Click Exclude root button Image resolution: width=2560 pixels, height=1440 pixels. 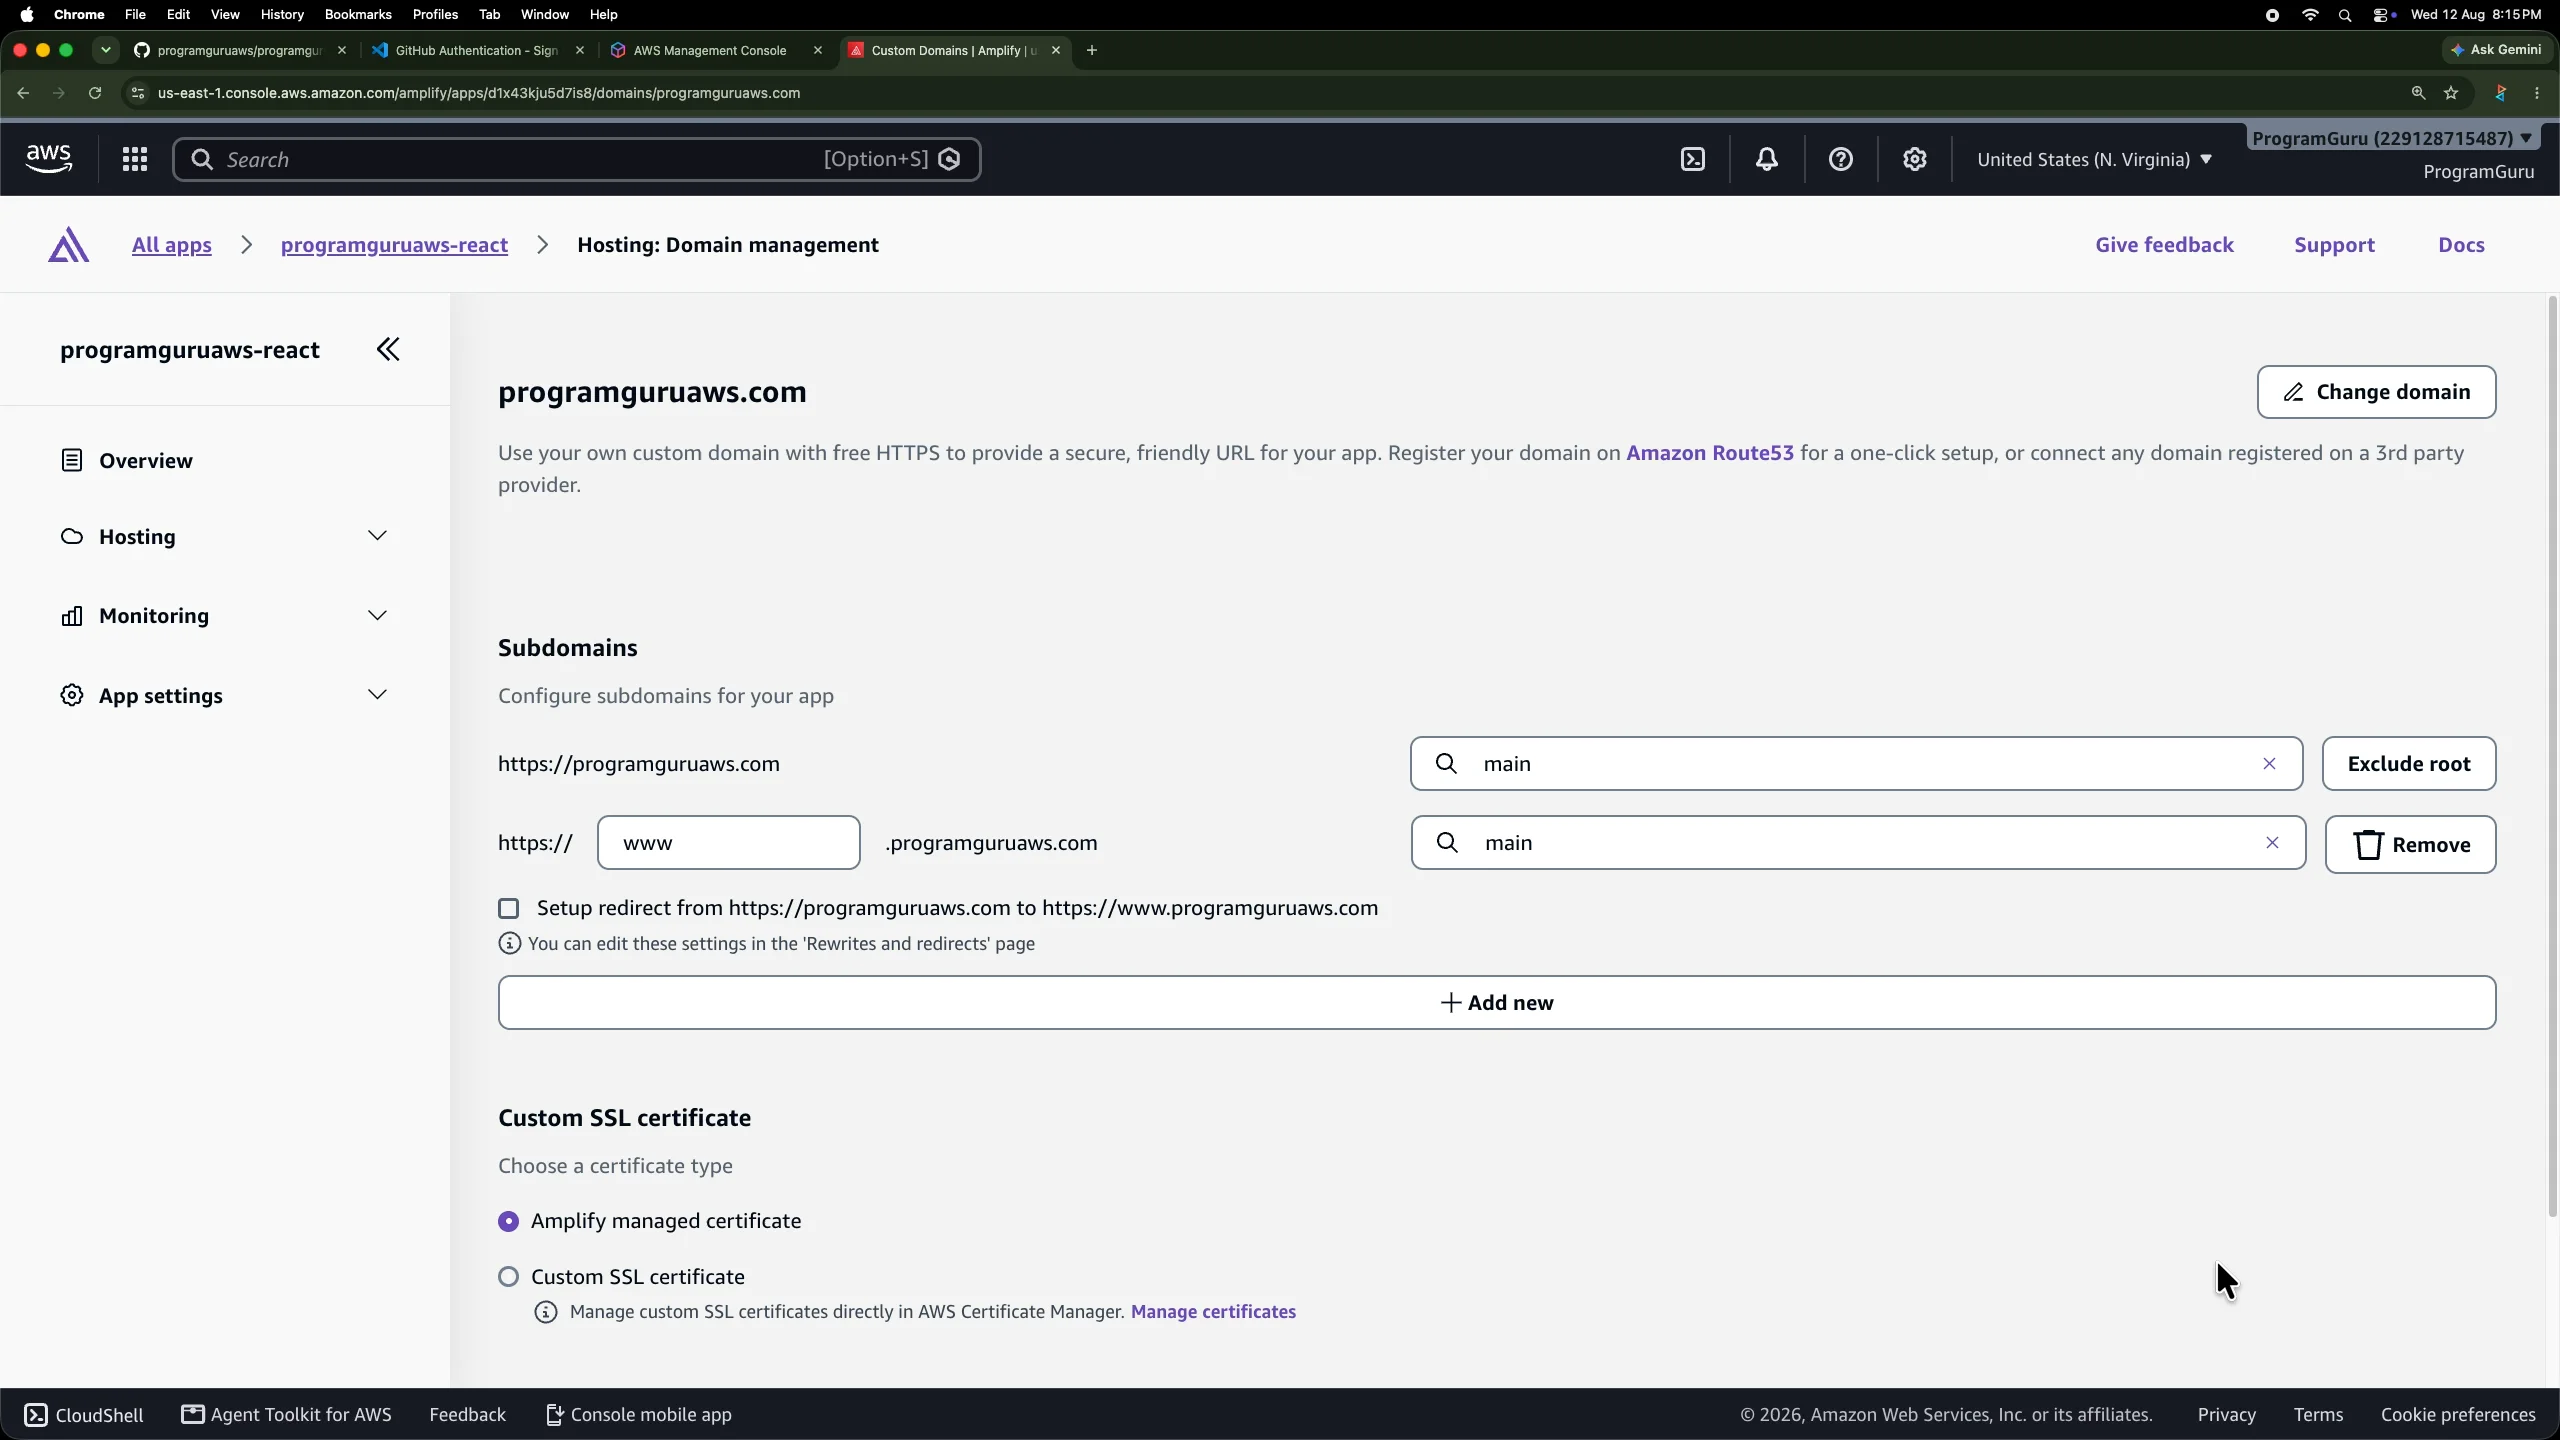click(x=2409, y=764)
